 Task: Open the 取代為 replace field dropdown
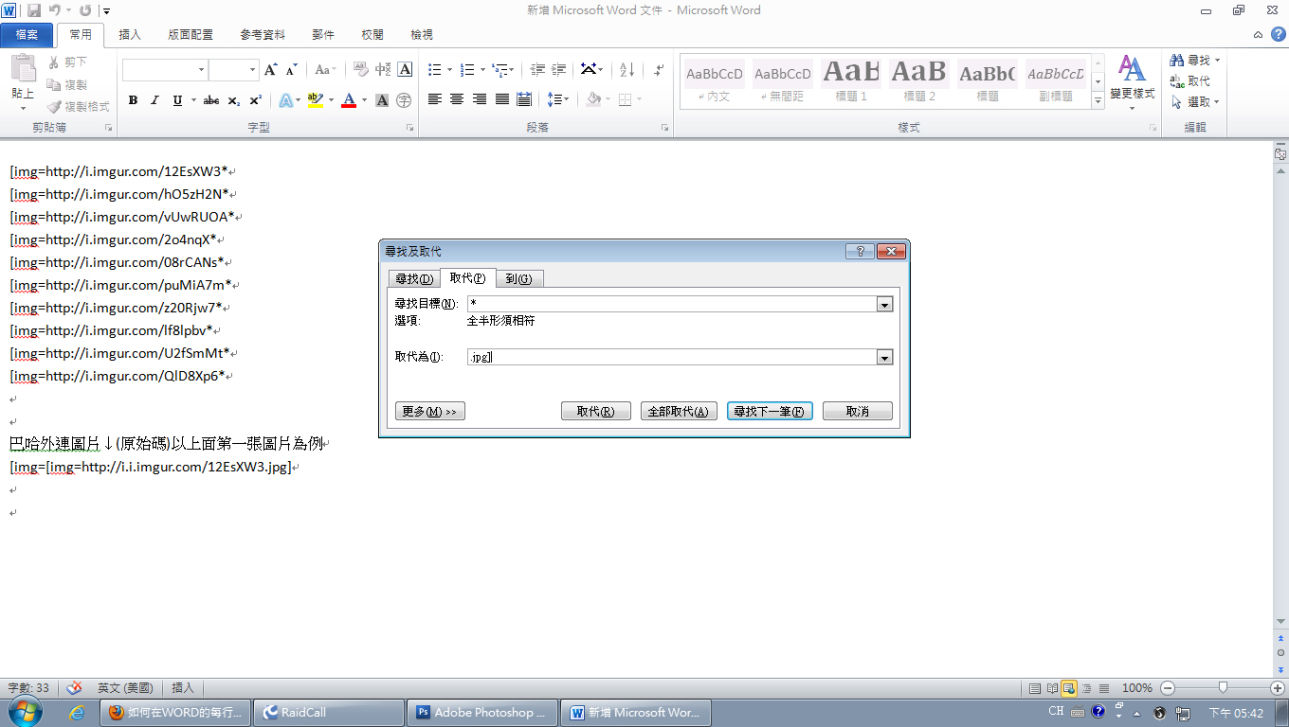[884, 357]
